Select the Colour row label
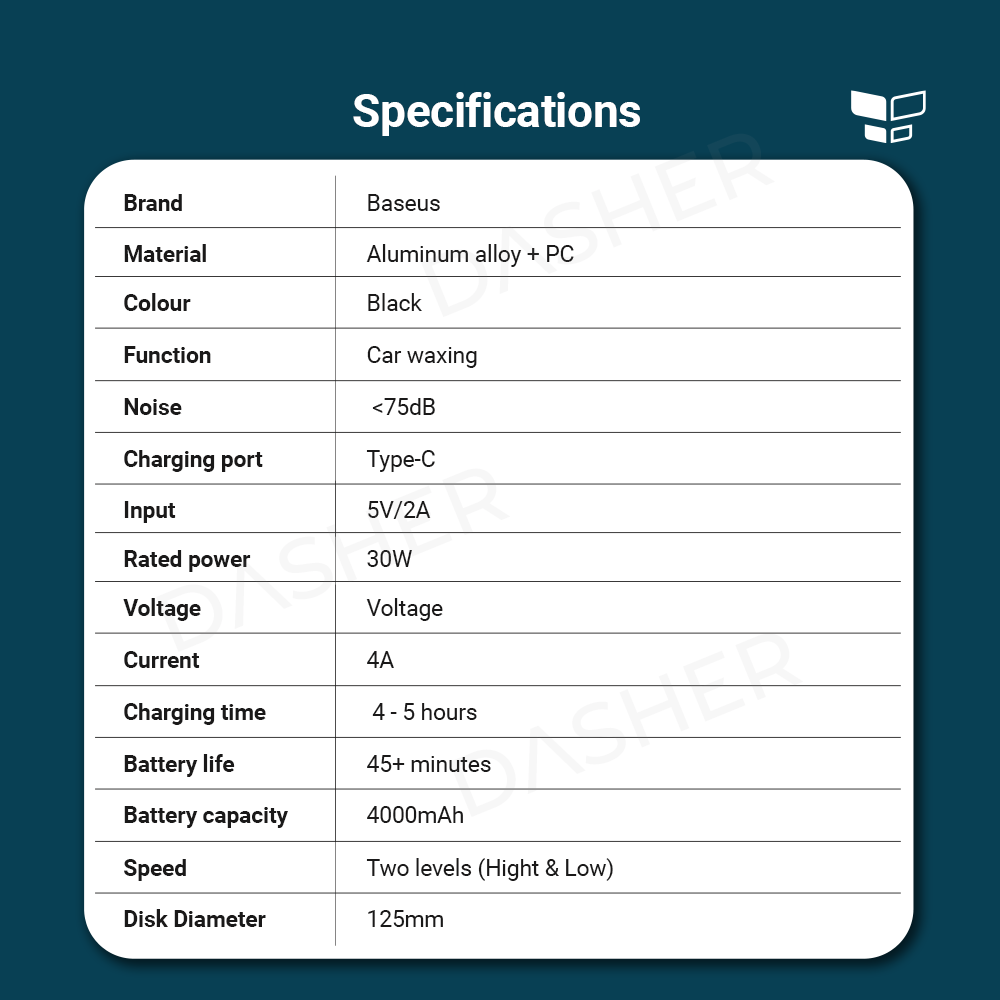The width and height of the screenshot is (1000, 1000). 157,303
